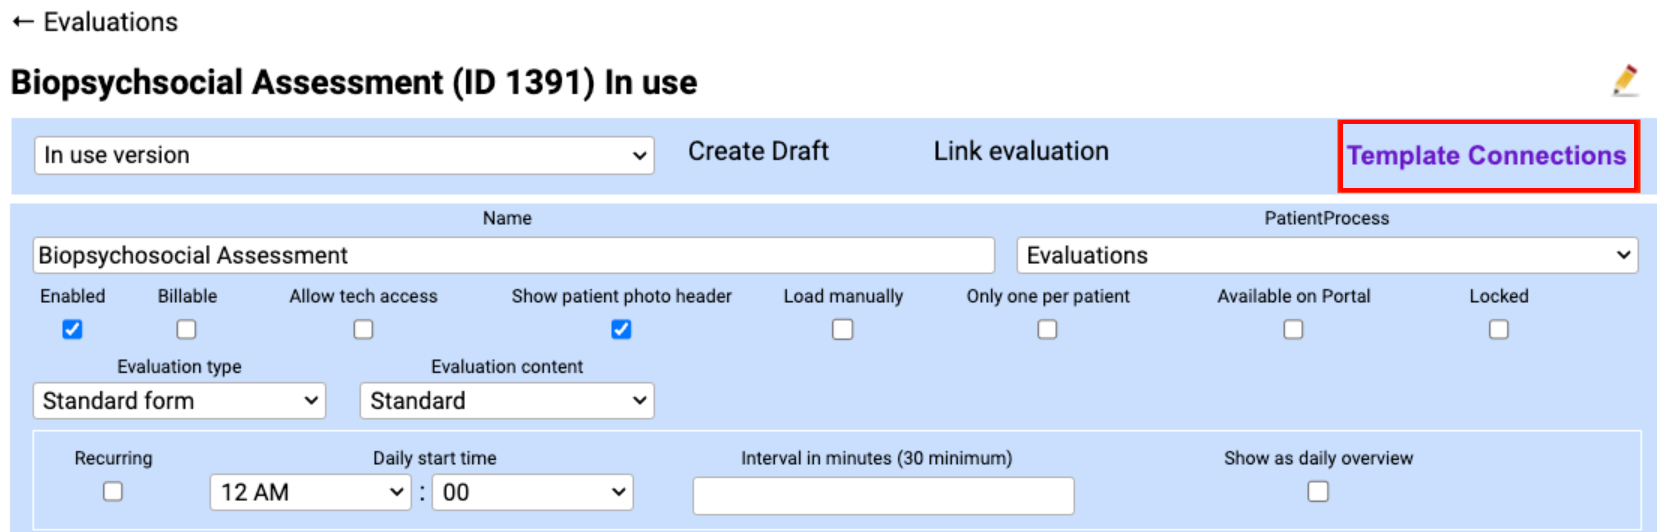Viewport: 1657px width, 532px height.
Task: Open the Template Connections link
Action: pyautogui.click(x=1486, y=156)
